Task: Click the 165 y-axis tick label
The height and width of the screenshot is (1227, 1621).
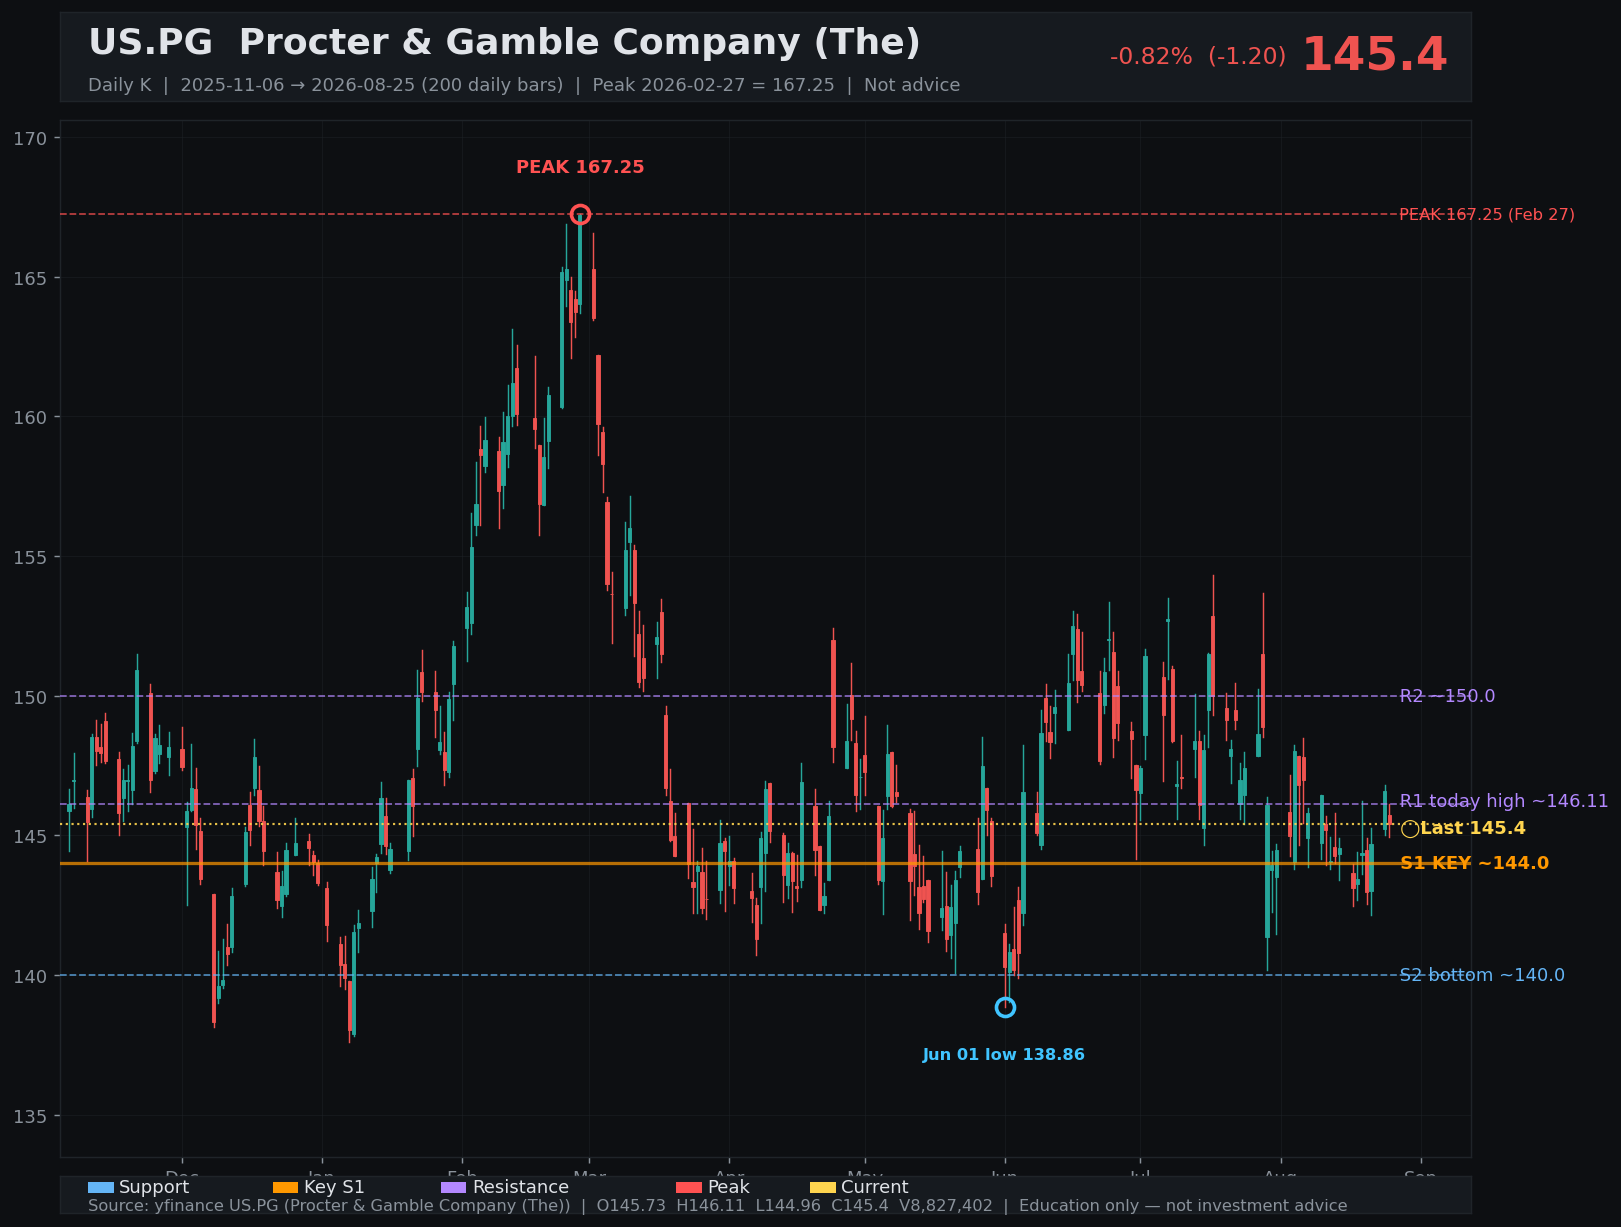Action: click(31, 278)
